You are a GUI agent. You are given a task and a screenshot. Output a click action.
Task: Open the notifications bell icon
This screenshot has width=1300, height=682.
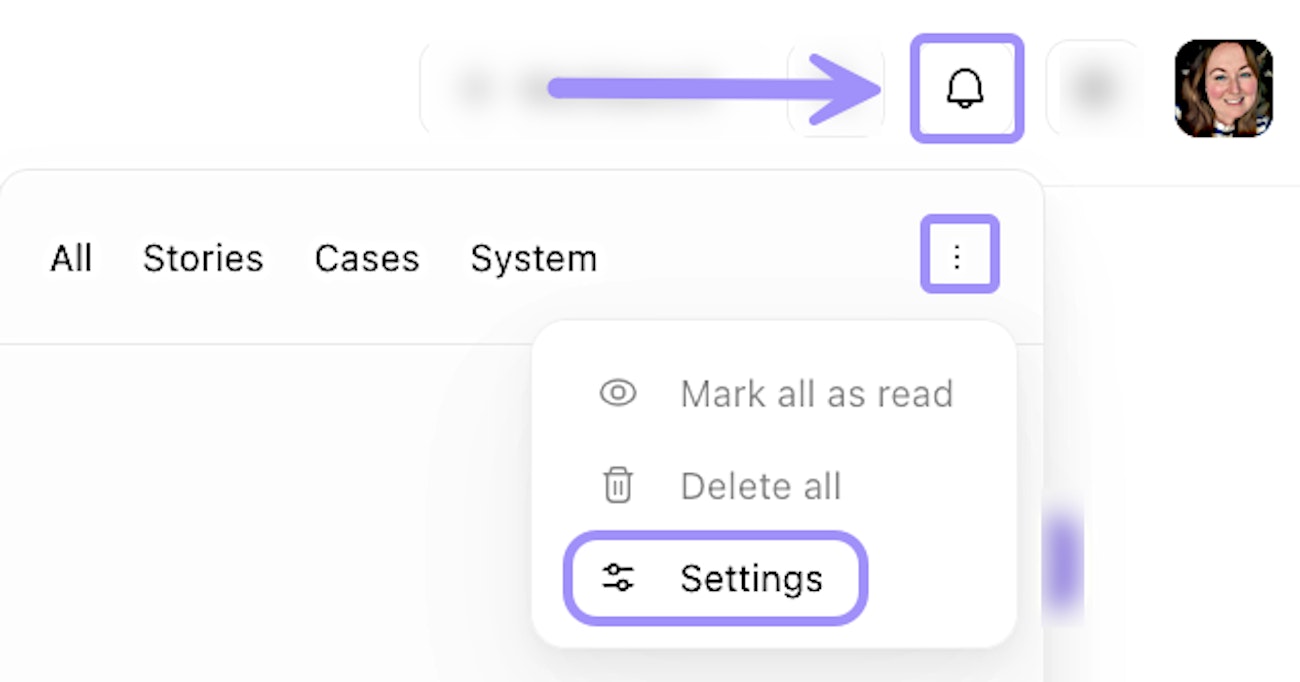pyautogui.click(x=965, y=89)
